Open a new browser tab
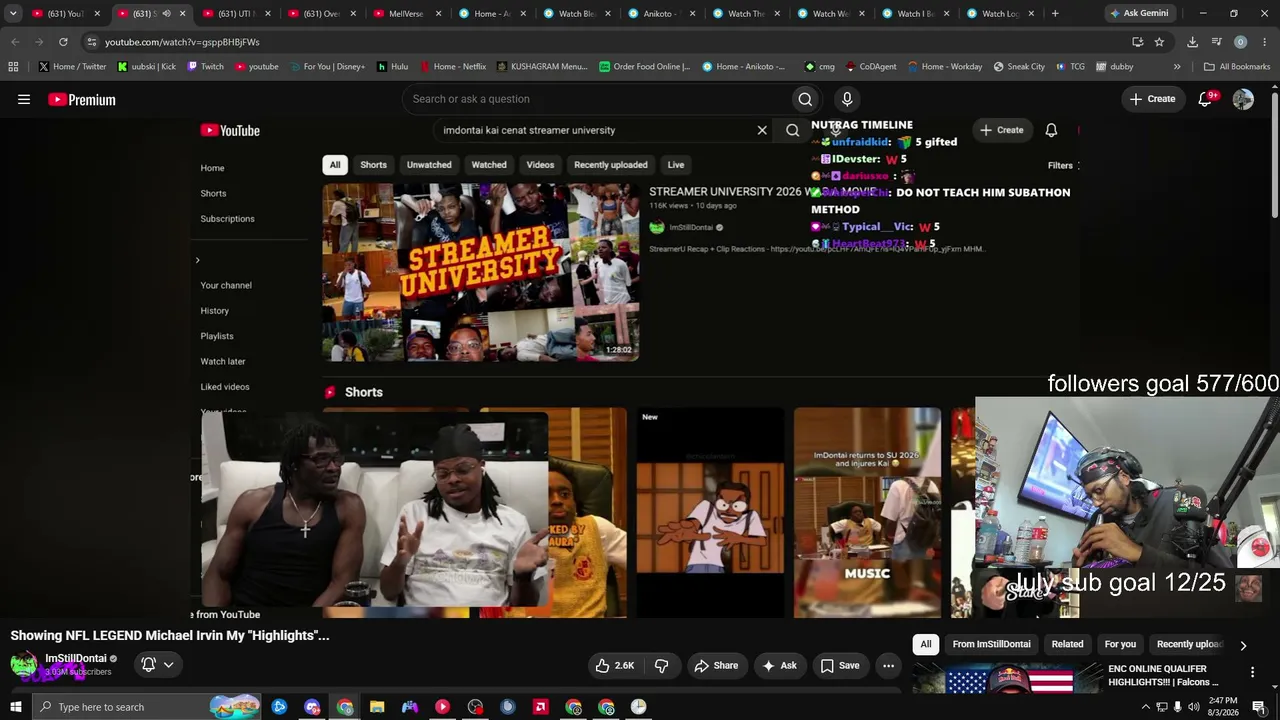This screenshot has width=1280, height=720. tap(1055, 13)
